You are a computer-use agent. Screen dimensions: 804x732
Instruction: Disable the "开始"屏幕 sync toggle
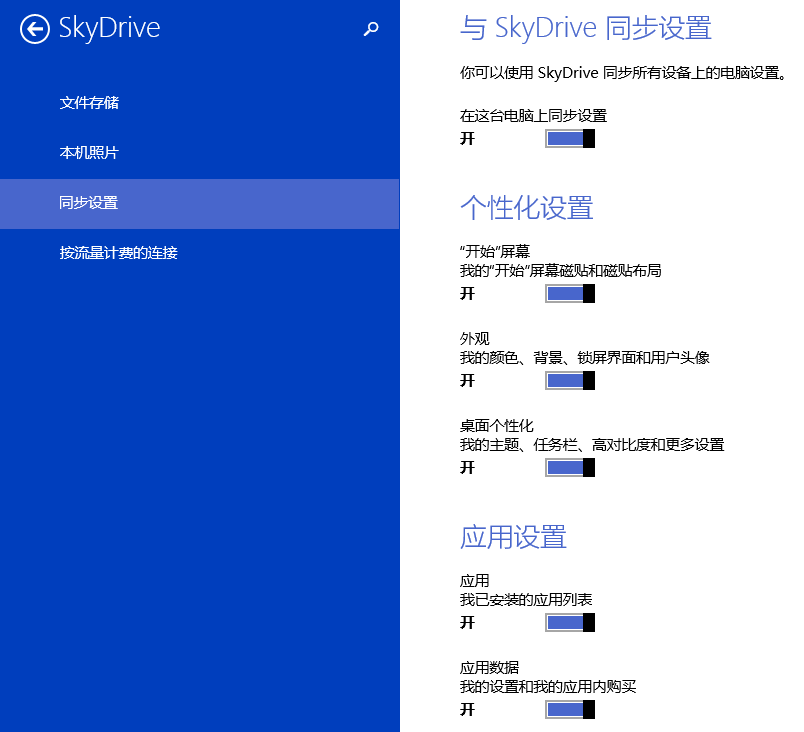(x=570, y=293)
